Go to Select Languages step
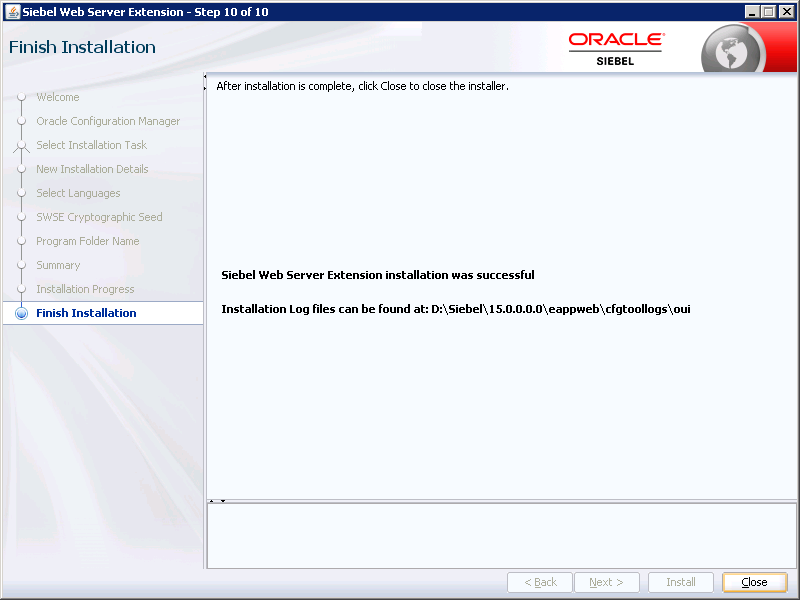The width and height of the screenshot is (800, 600). pyautogui.click(x=78, y=193)
